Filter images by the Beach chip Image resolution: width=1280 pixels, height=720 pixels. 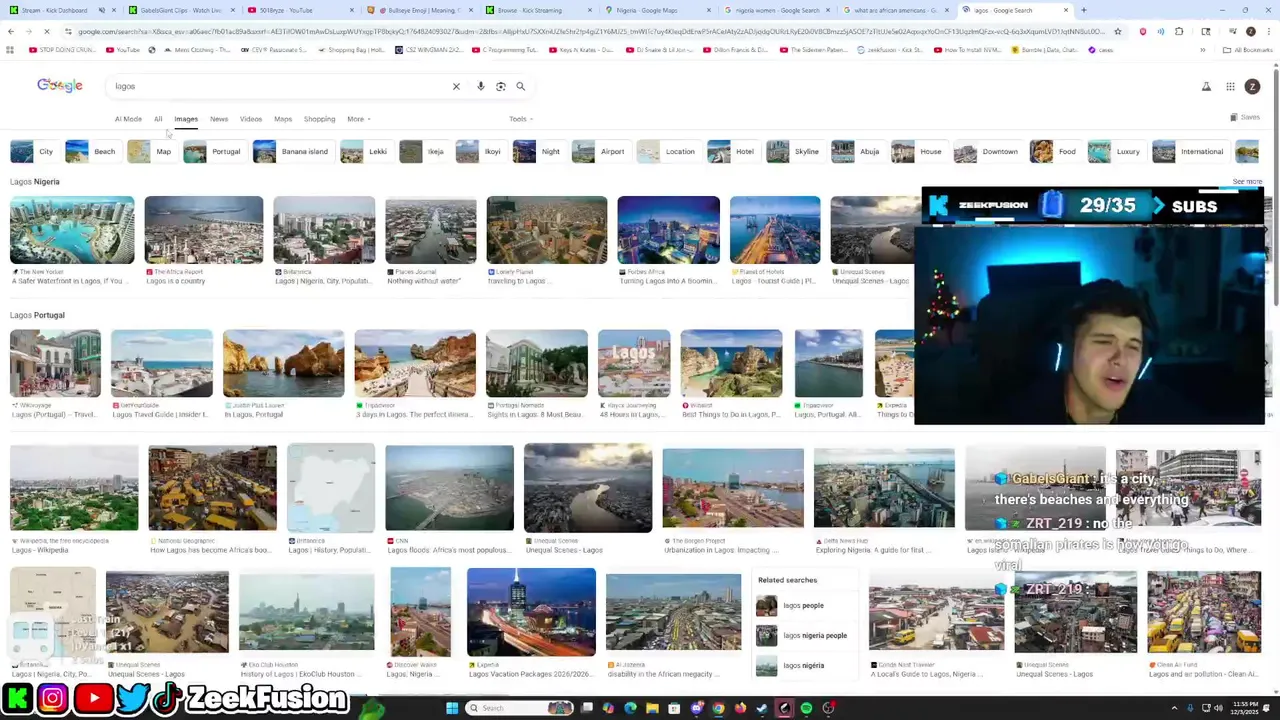click(x=92, y=152)
